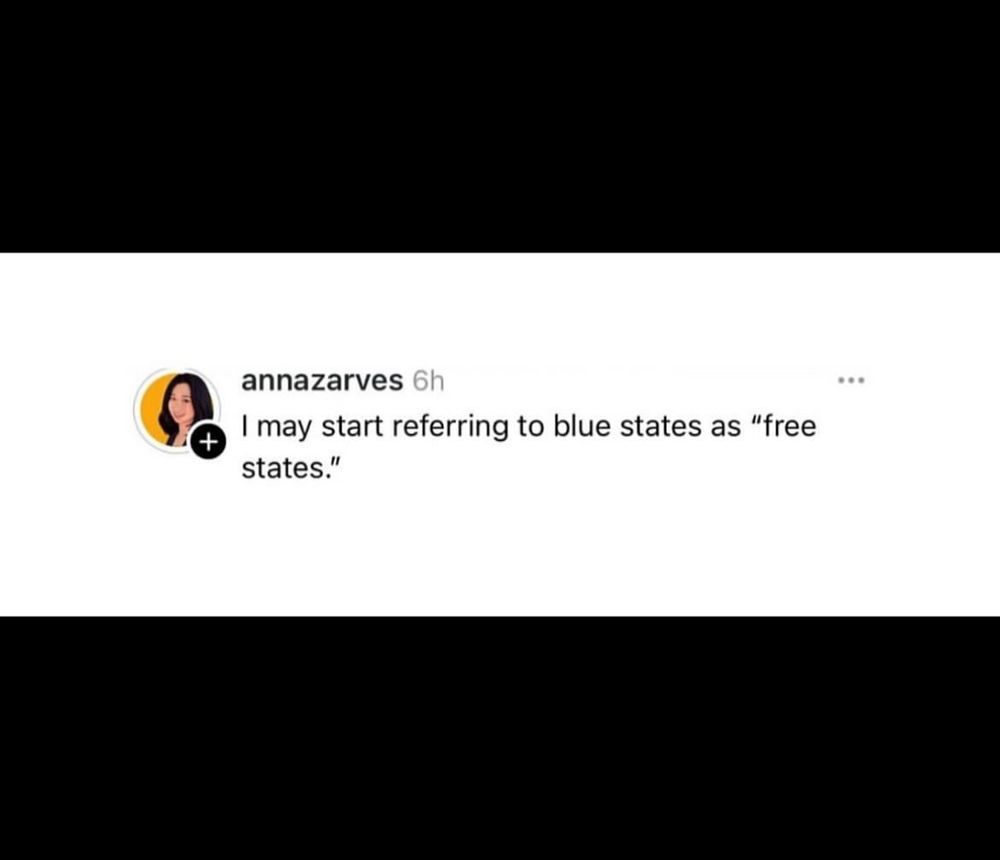
Task: Click the post's first text line
Action: pos(529,426)
